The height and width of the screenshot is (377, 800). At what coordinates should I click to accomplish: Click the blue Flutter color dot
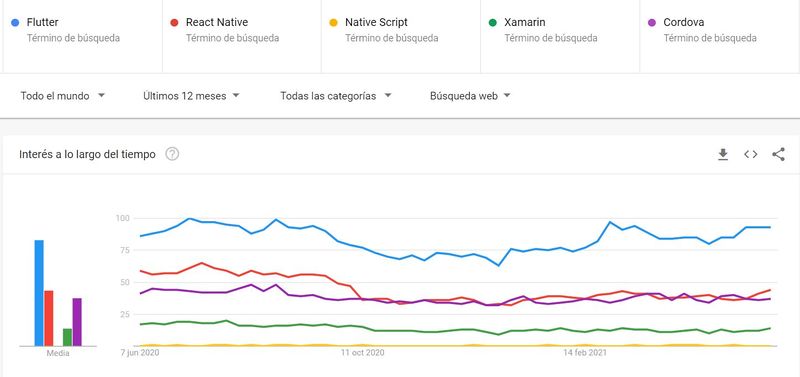[15, 22]
